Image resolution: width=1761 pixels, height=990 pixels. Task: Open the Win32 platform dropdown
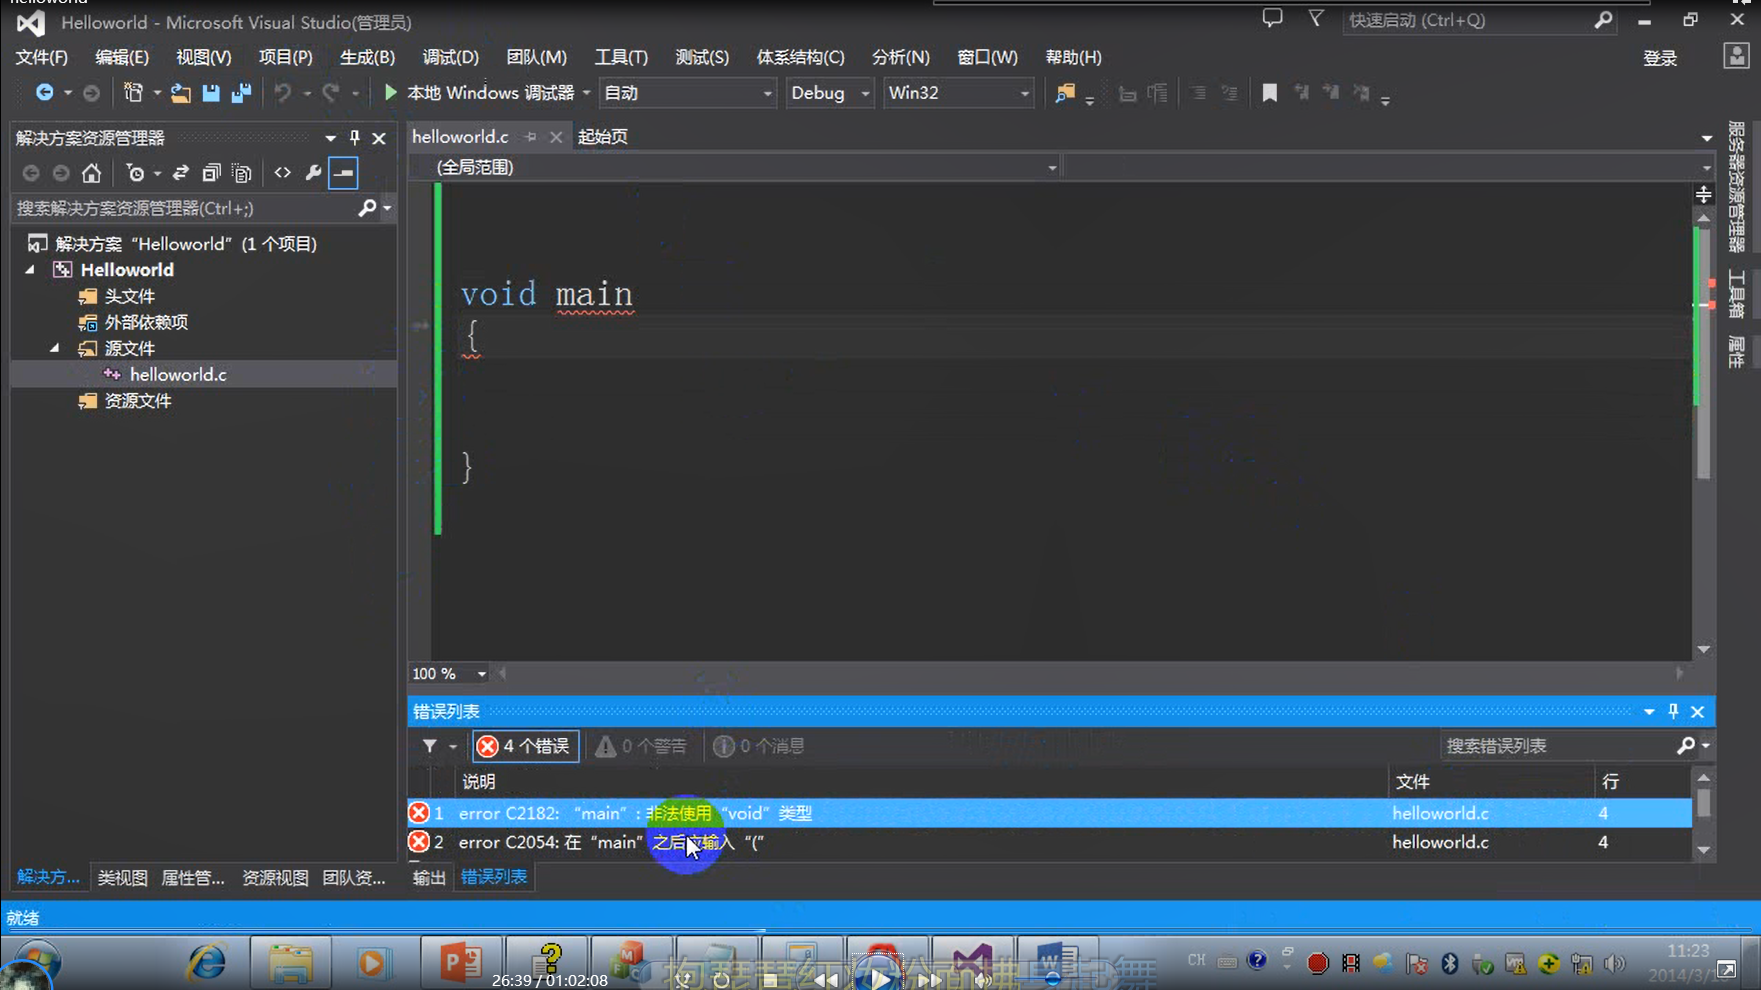957,93
